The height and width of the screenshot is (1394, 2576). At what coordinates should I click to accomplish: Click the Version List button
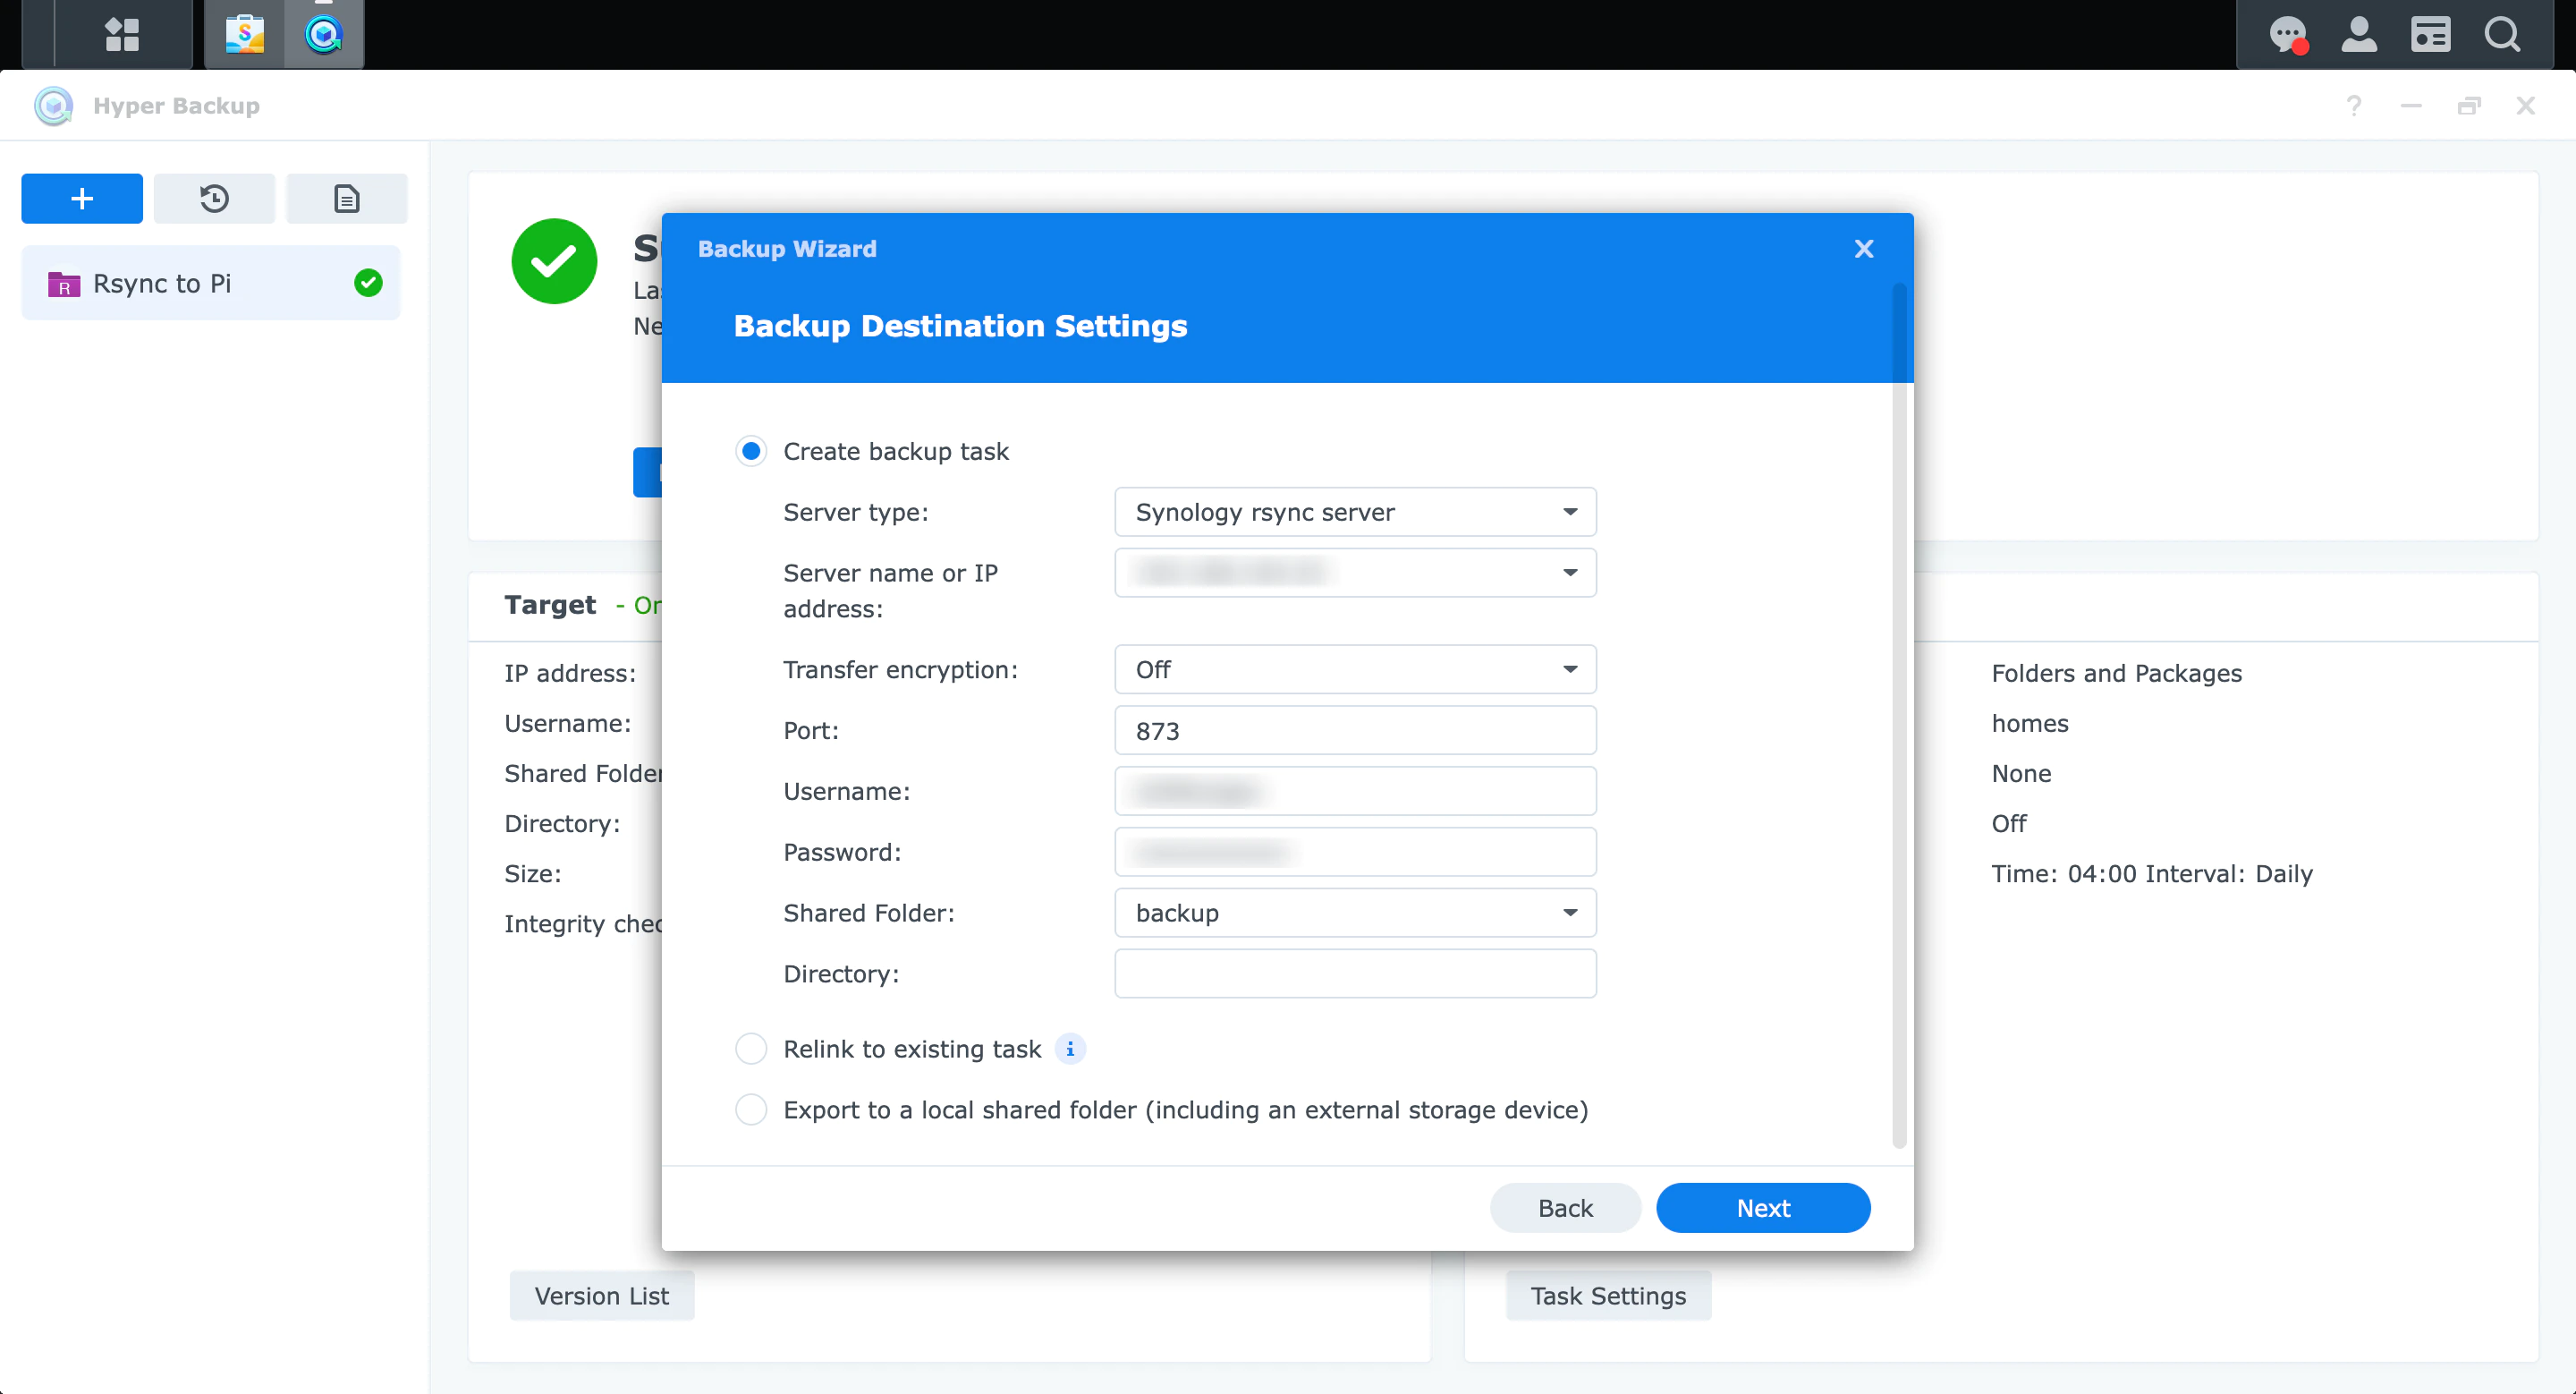(x=602, y=1296)
